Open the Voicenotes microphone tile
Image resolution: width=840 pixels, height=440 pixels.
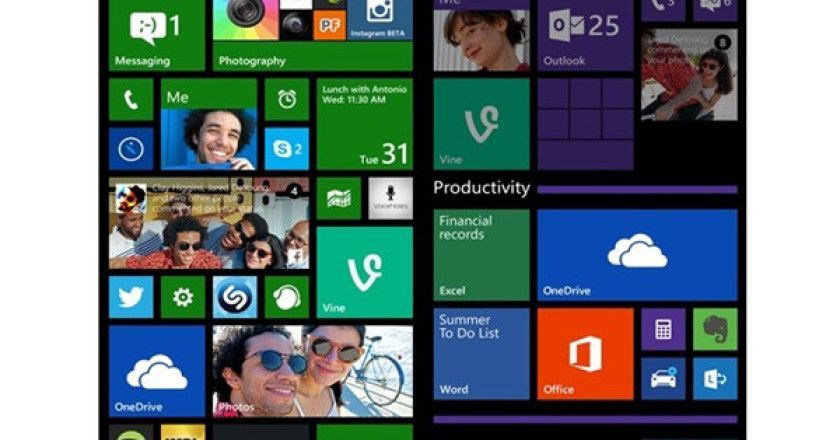pos(391,198)
